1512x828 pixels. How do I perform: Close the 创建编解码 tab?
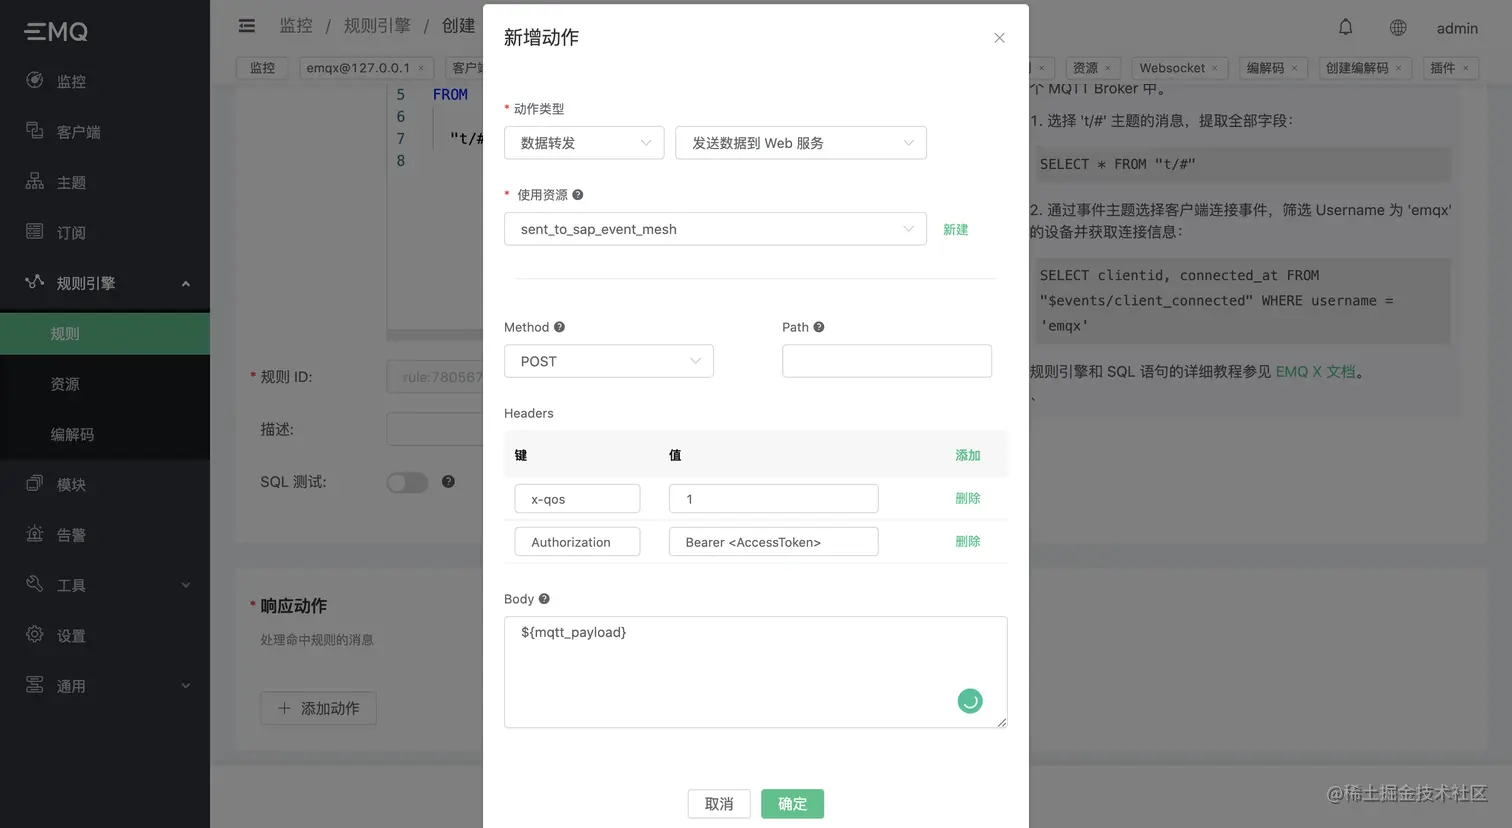1398,68
